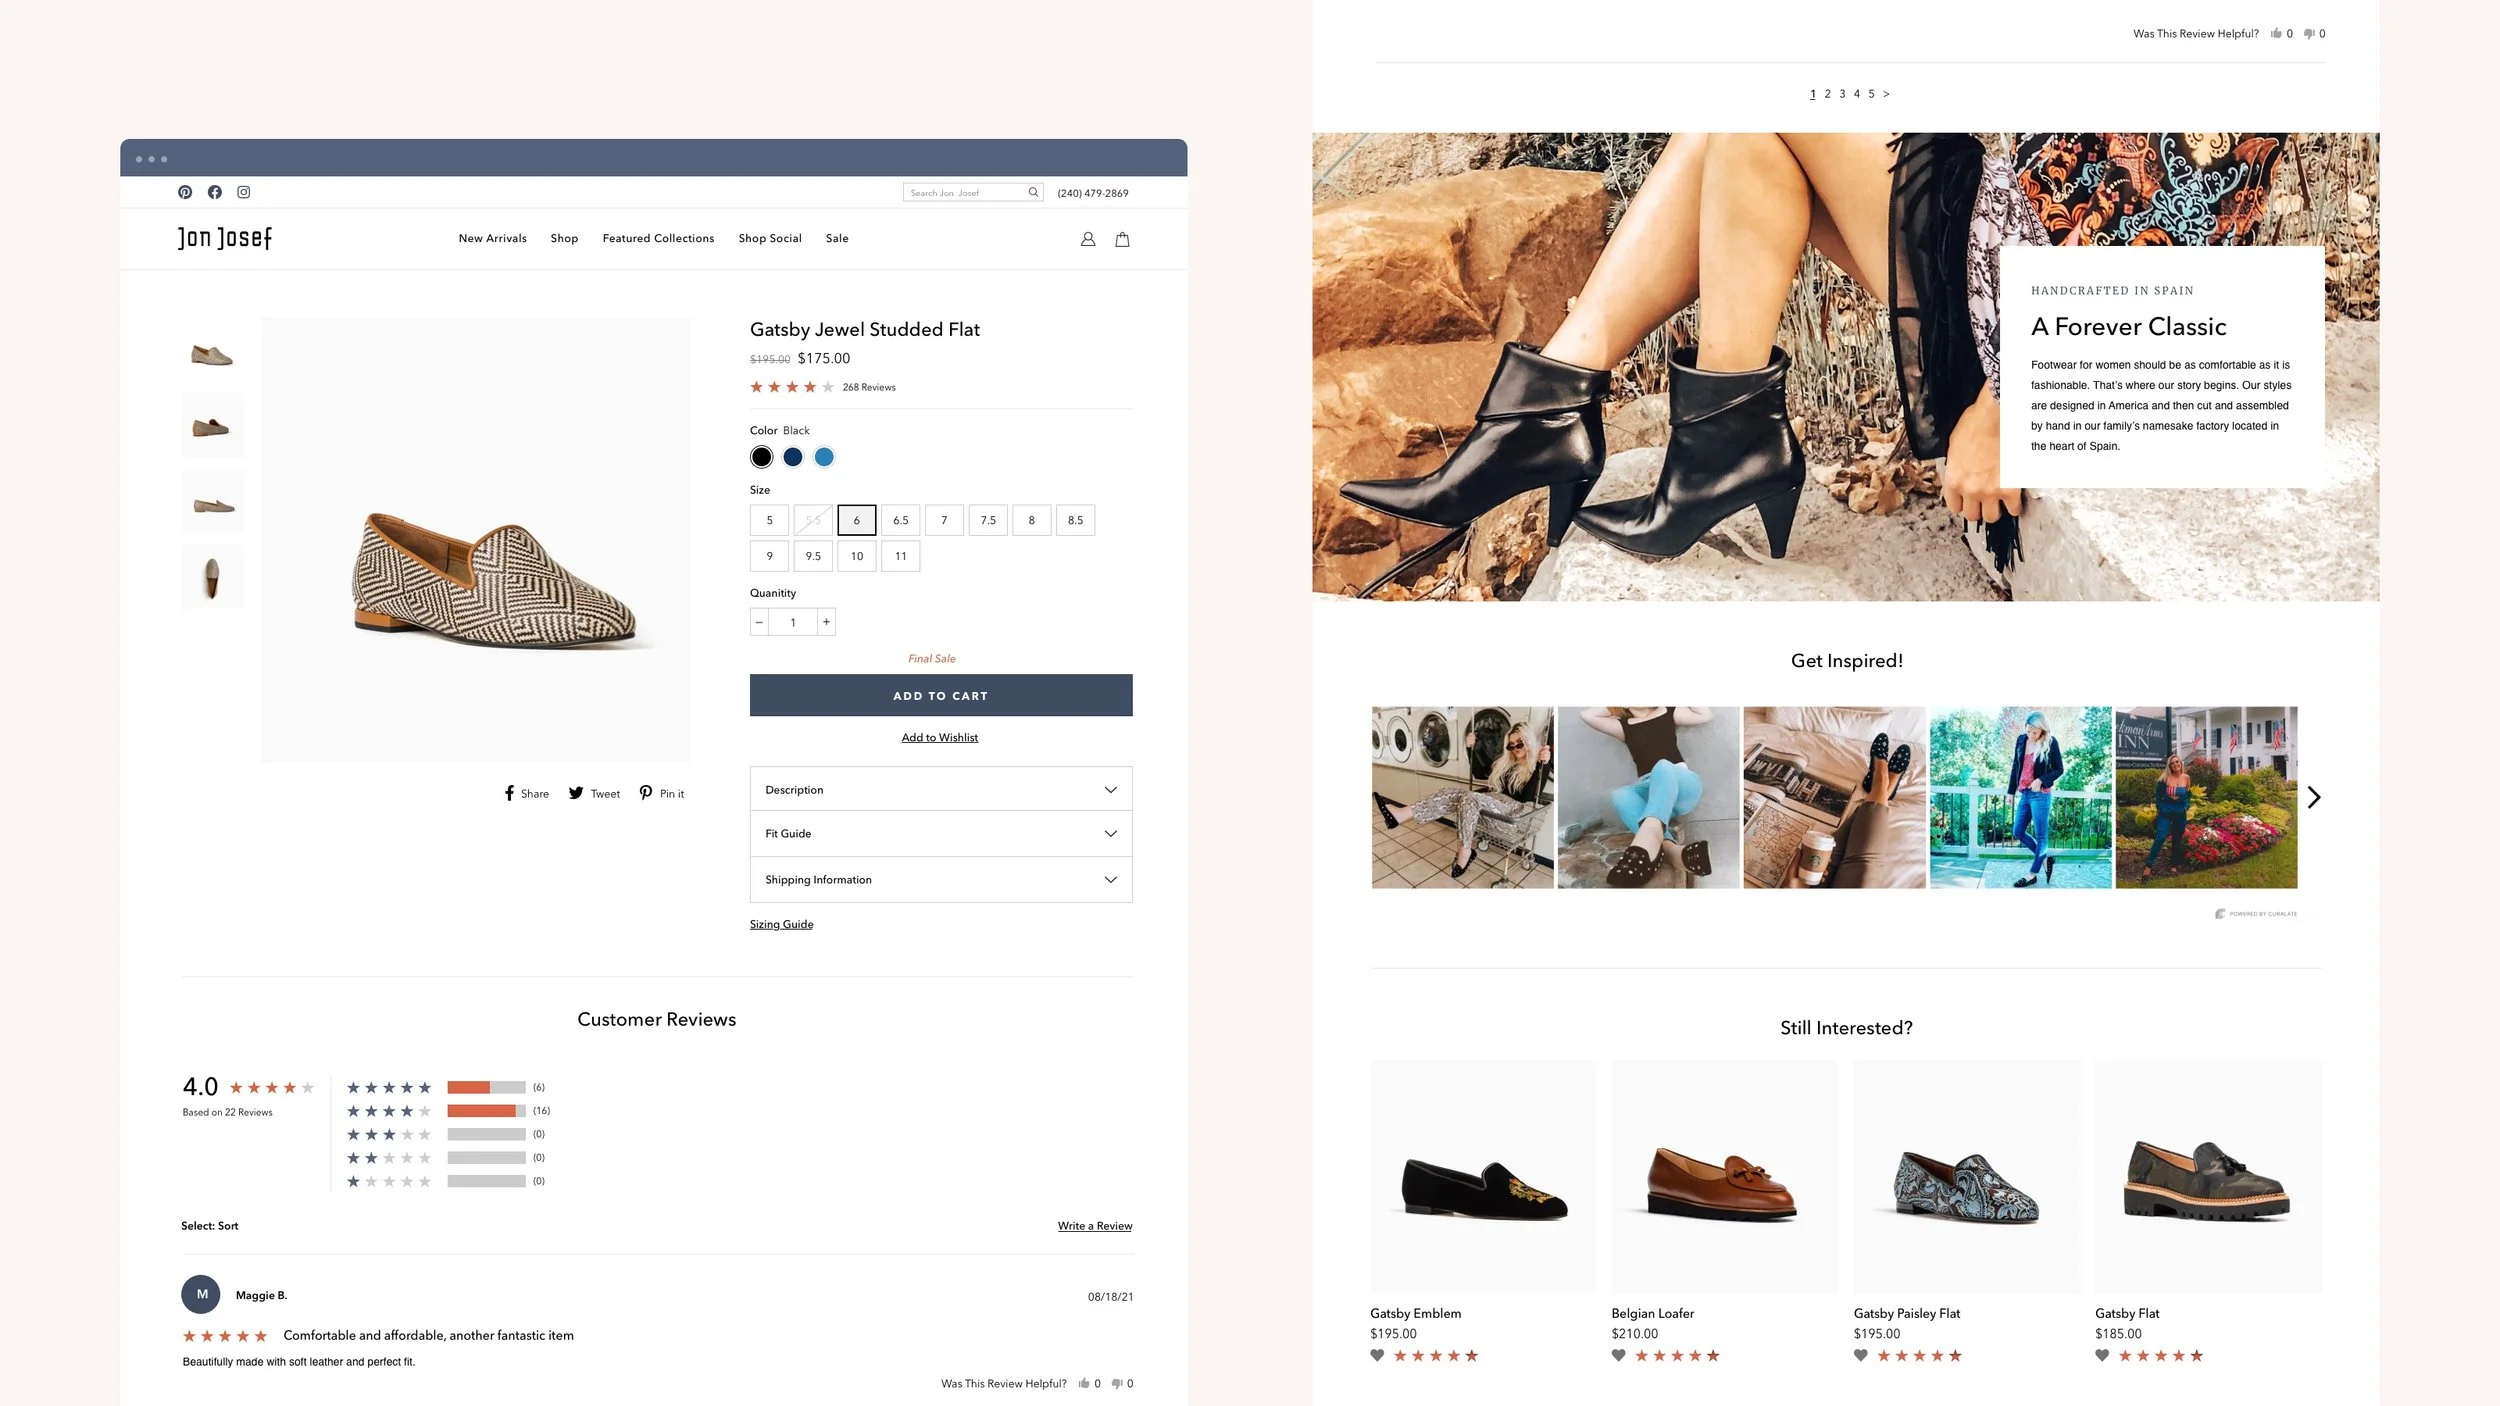Choose size 10 option
The width and height of the screenshot is (2500, 1406).
pos(857,556)
